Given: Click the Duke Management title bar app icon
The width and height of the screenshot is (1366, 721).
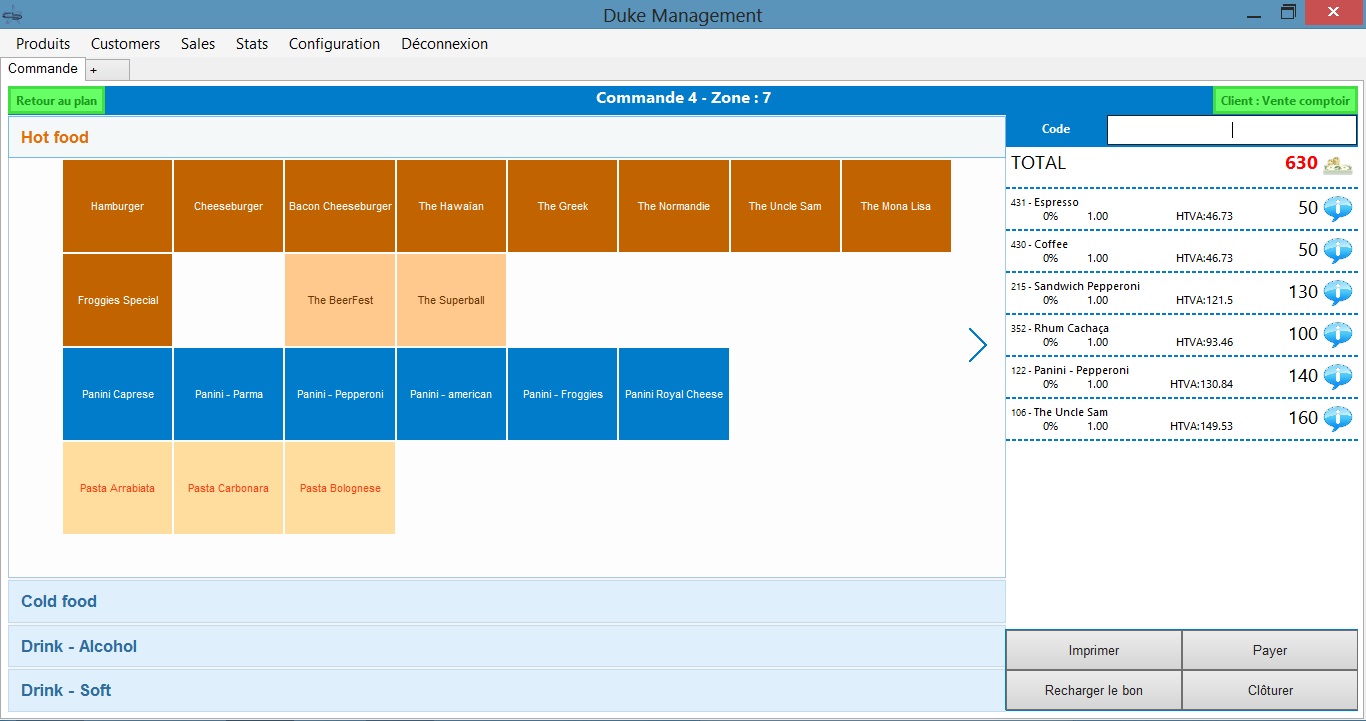Looking at the screenshot, I should click(x=13, y=14).
